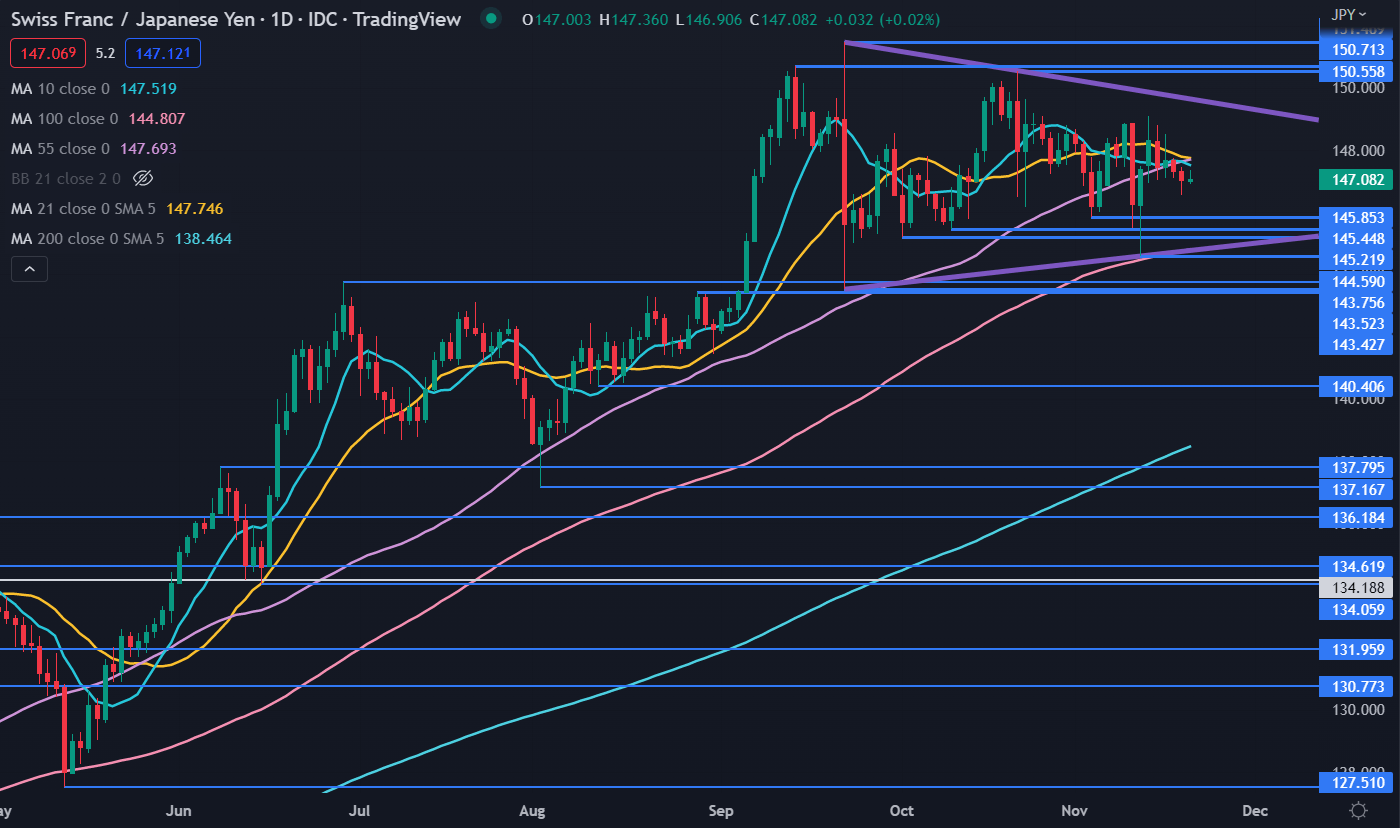Click the 131.959 price label
1400x828 pixels.
pyautogui.click(x=1358, y=649)
